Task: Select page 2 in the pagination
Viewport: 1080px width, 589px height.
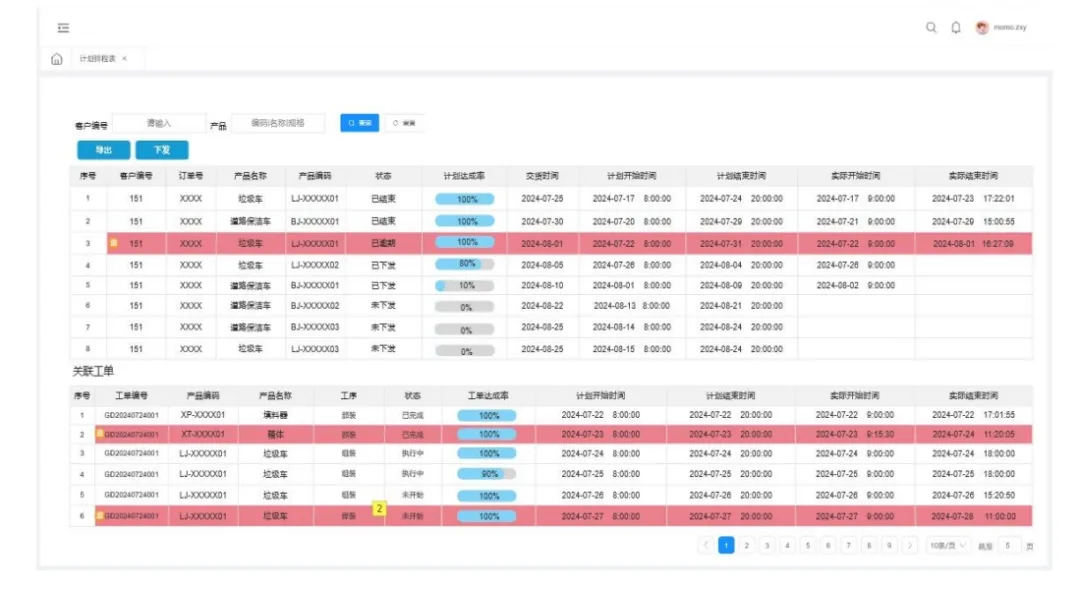Action: pyautogui.click(x=747, y=545)
